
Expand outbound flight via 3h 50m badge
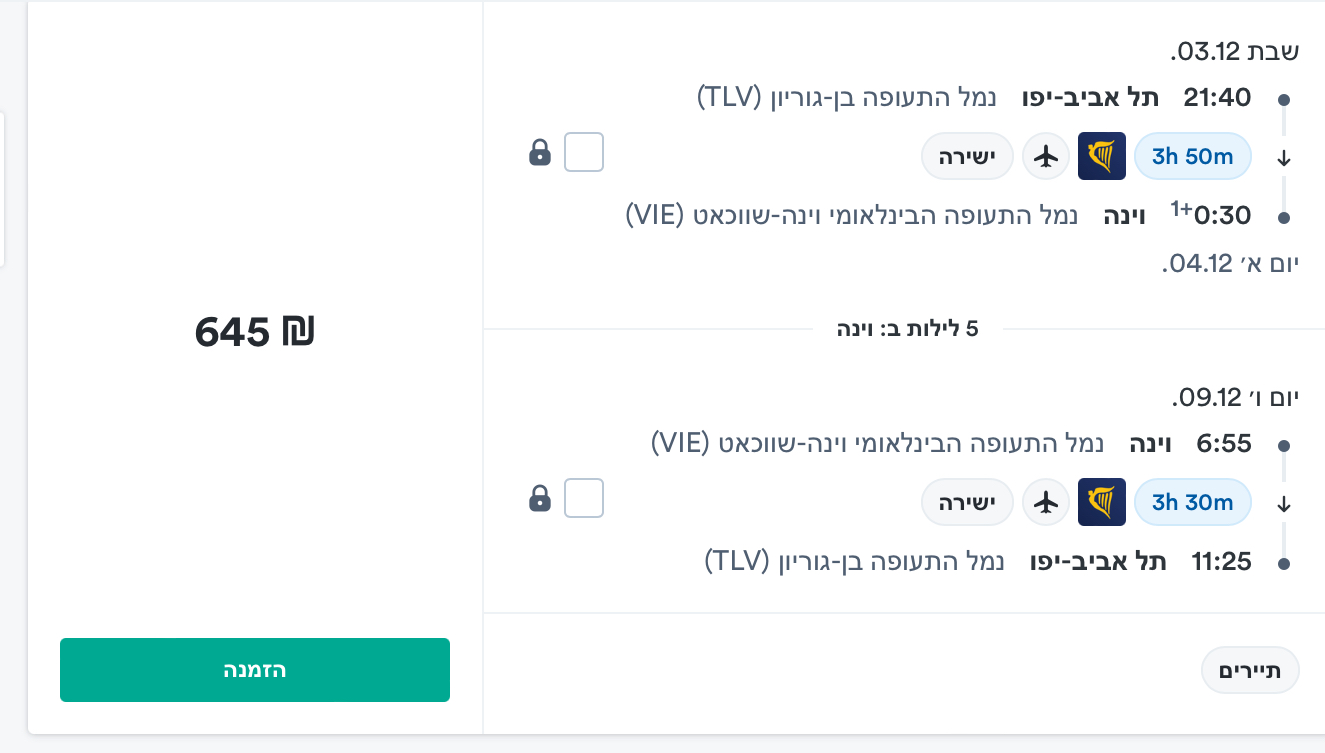pyautogui.click(x=1192, y=156)
